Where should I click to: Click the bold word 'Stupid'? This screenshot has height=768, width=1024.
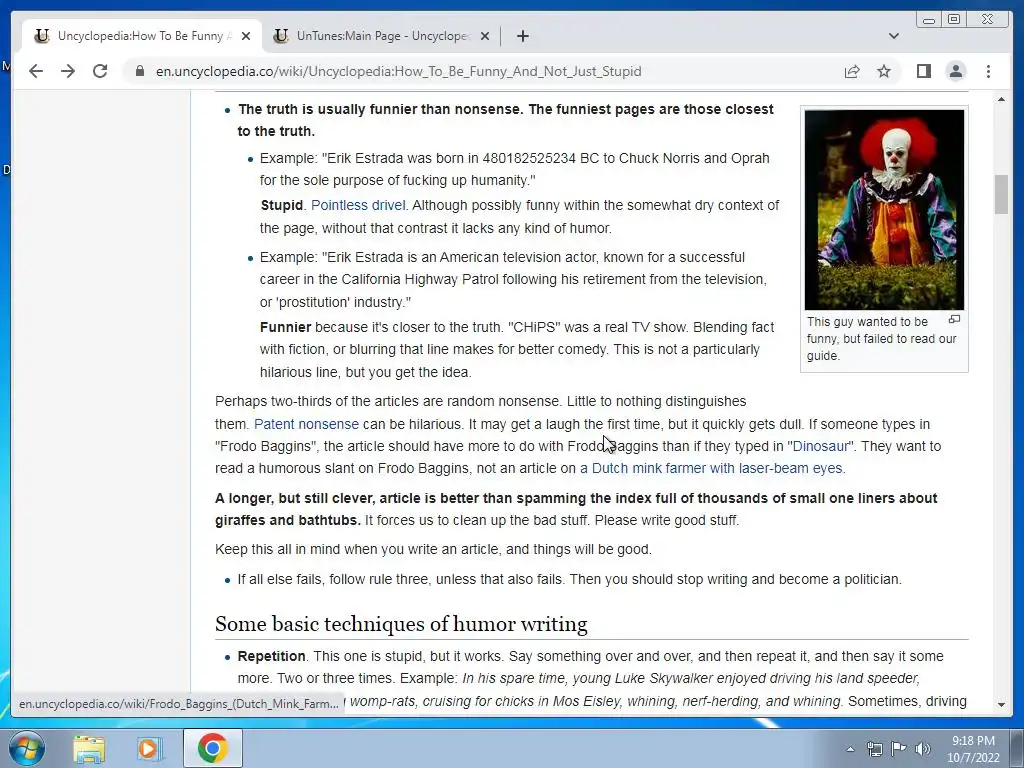coord(281,205)
